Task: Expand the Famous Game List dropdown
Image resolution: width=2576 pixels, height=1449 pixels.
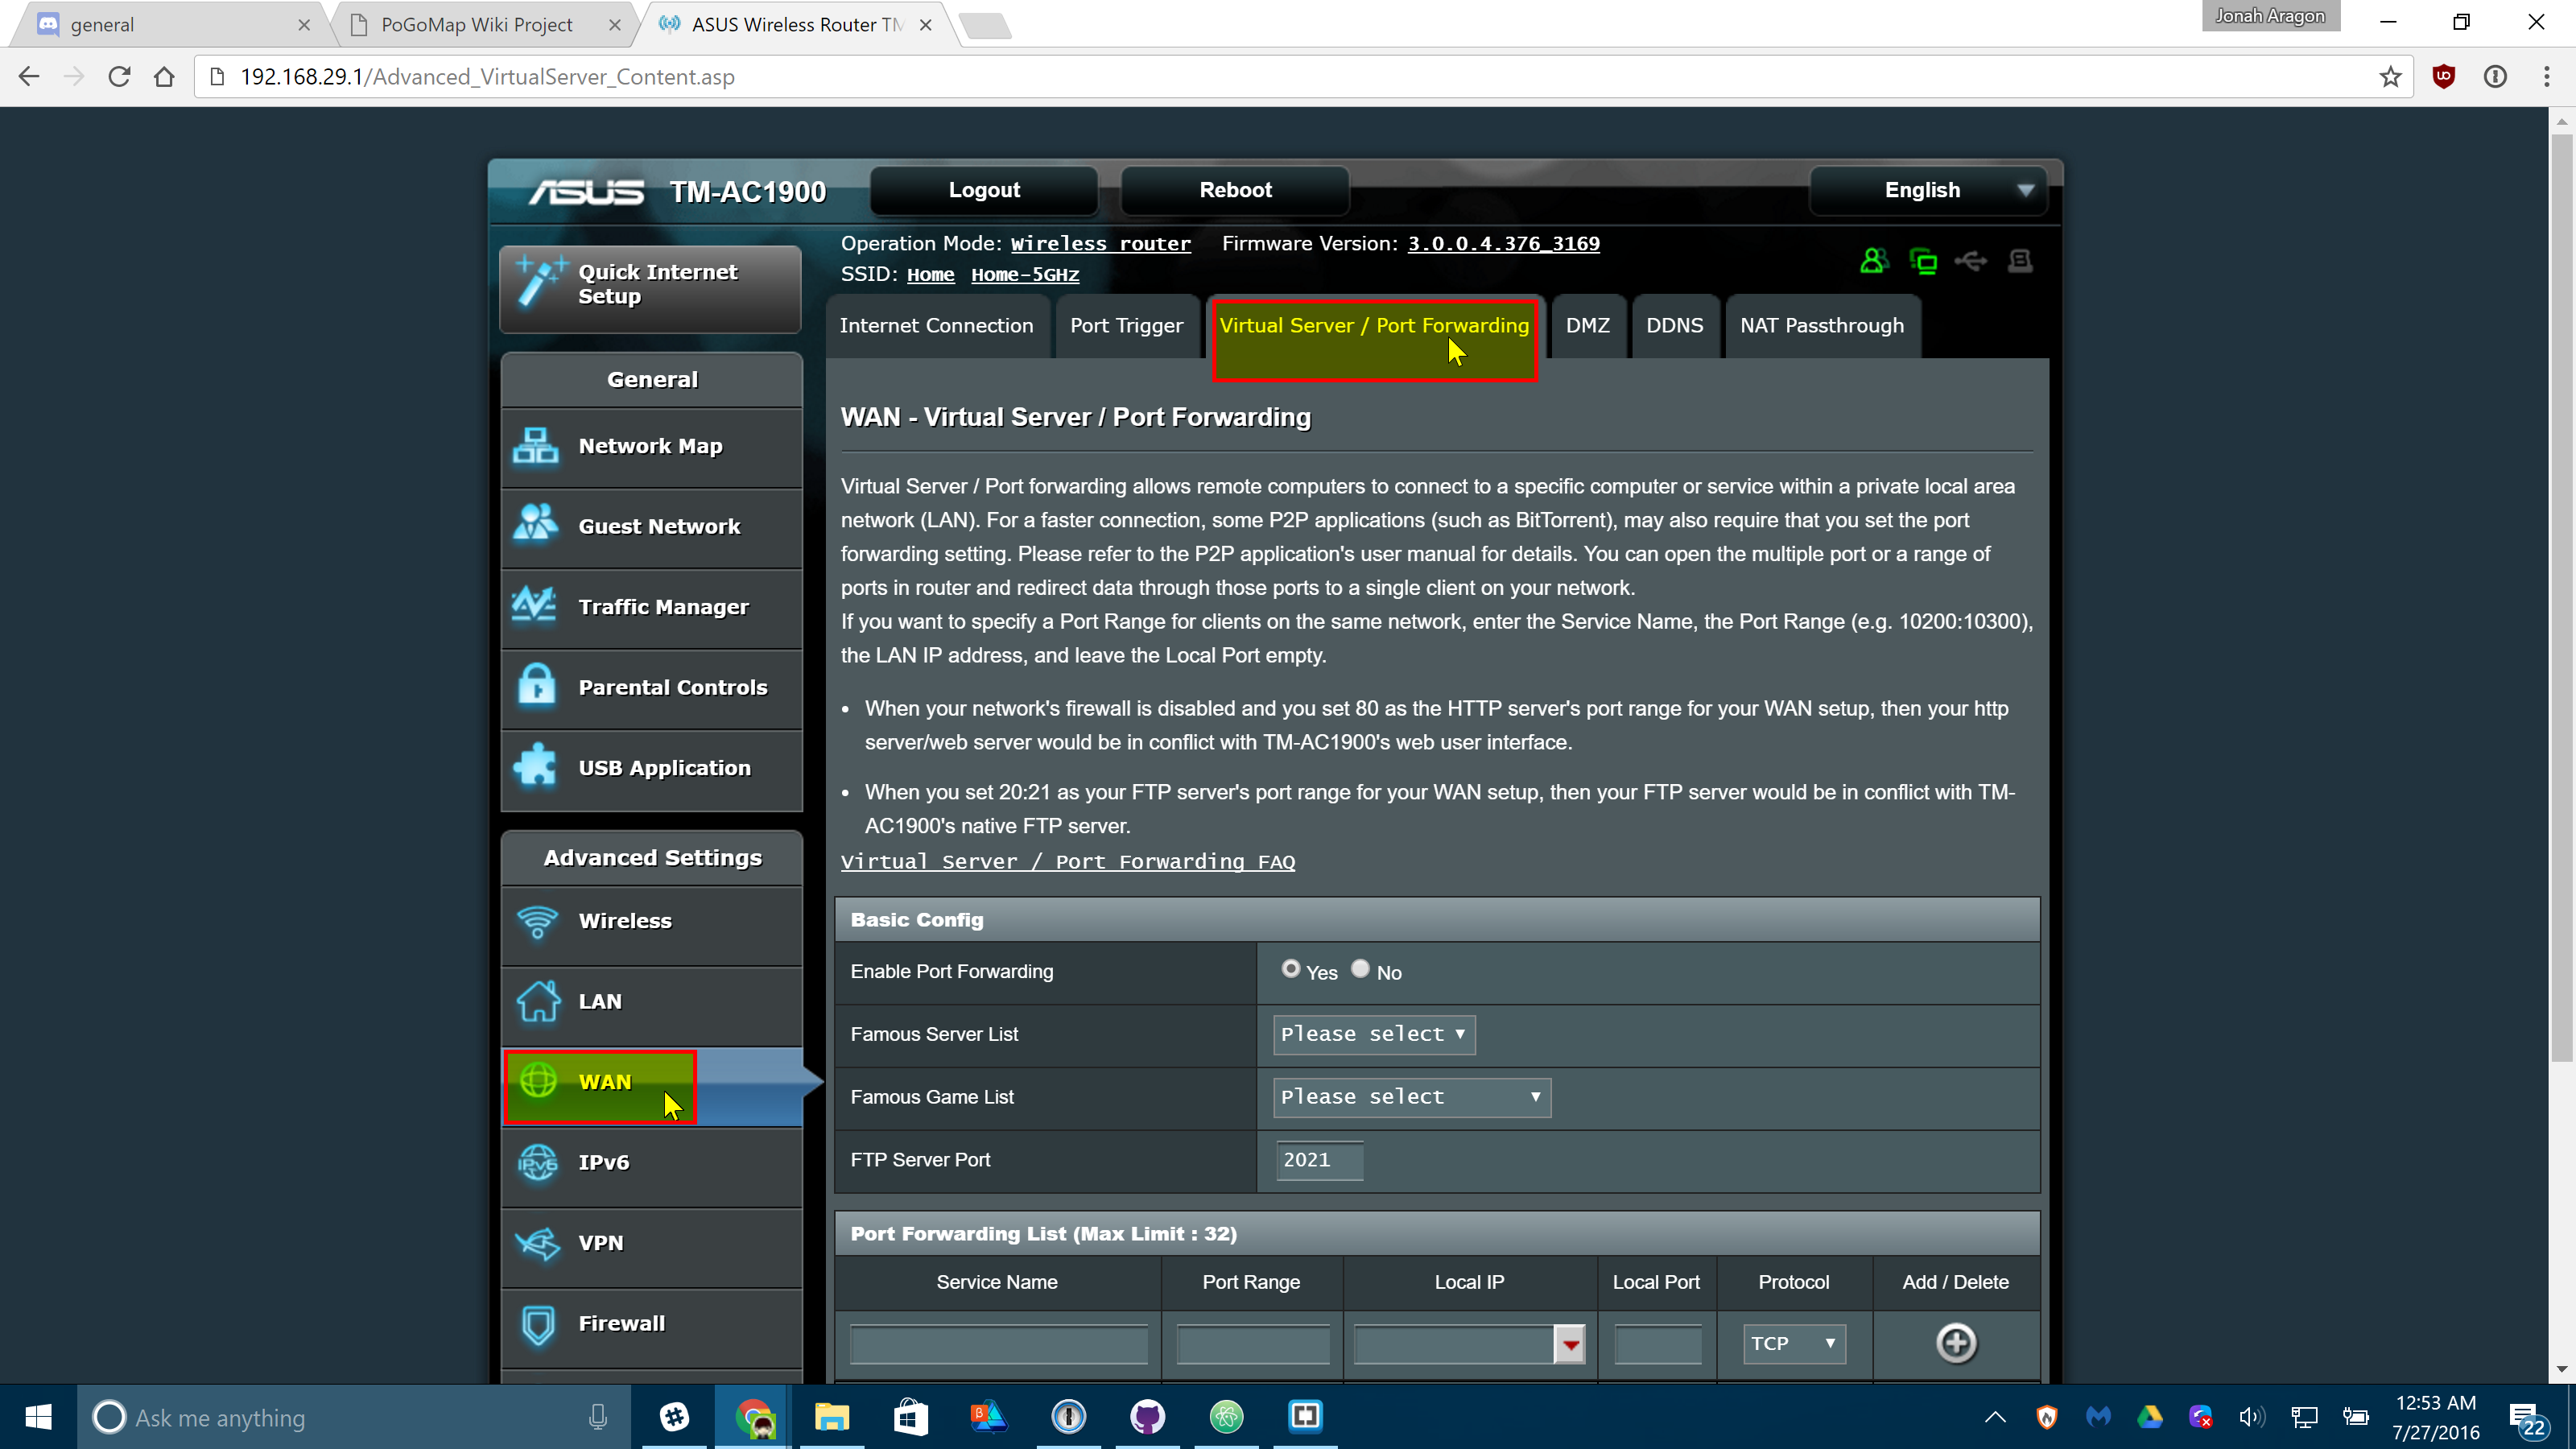Action: (x=1411, y=1097)
